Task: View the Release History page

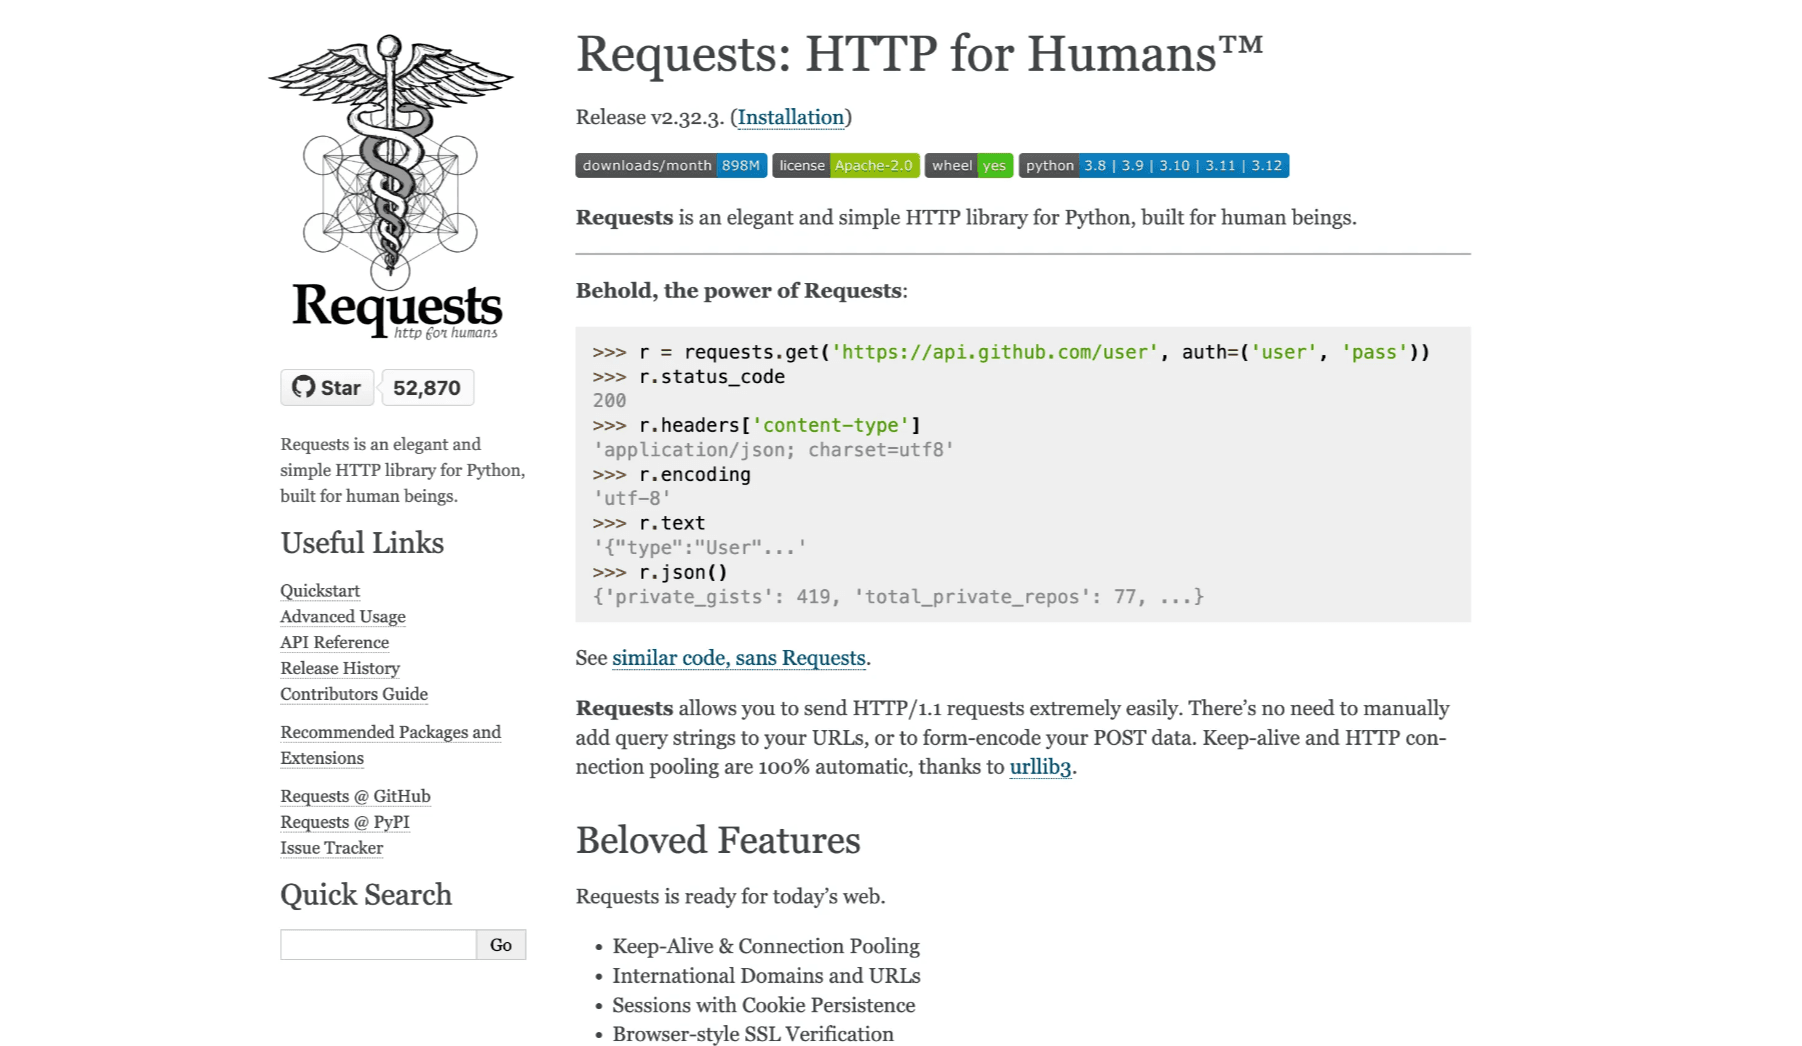Action: (340, 668)
